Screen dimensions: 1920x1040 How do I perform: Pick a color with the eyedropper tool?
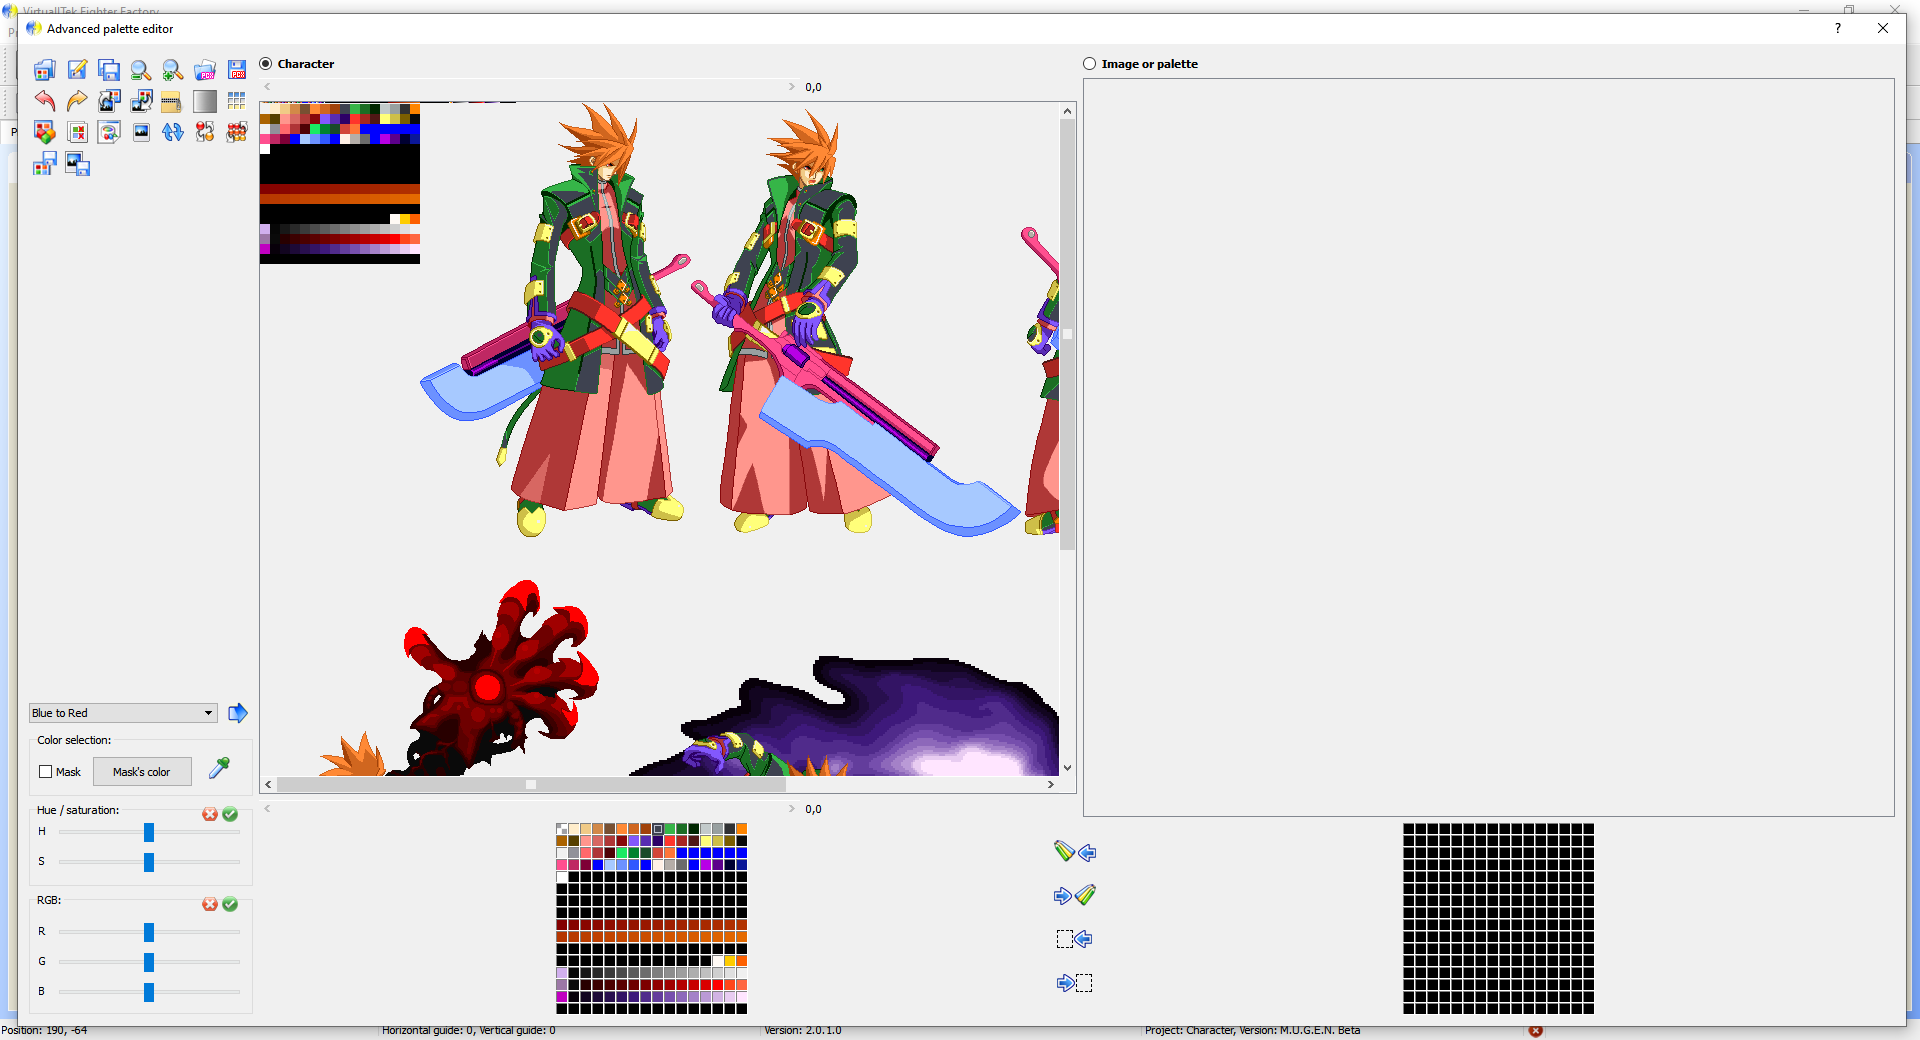(x=219, y=768)
